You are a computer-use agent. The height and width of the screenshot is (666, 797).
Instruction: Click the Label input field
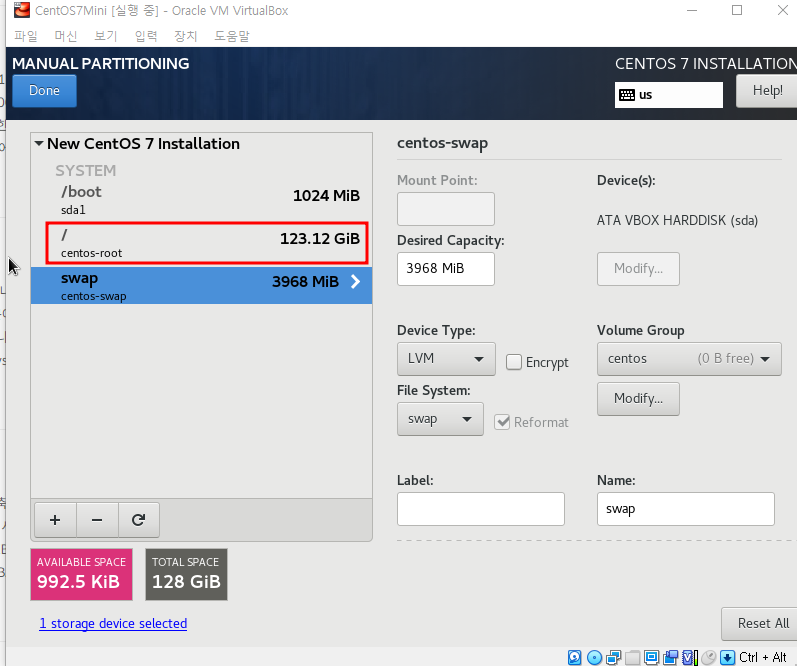point(481,508)
